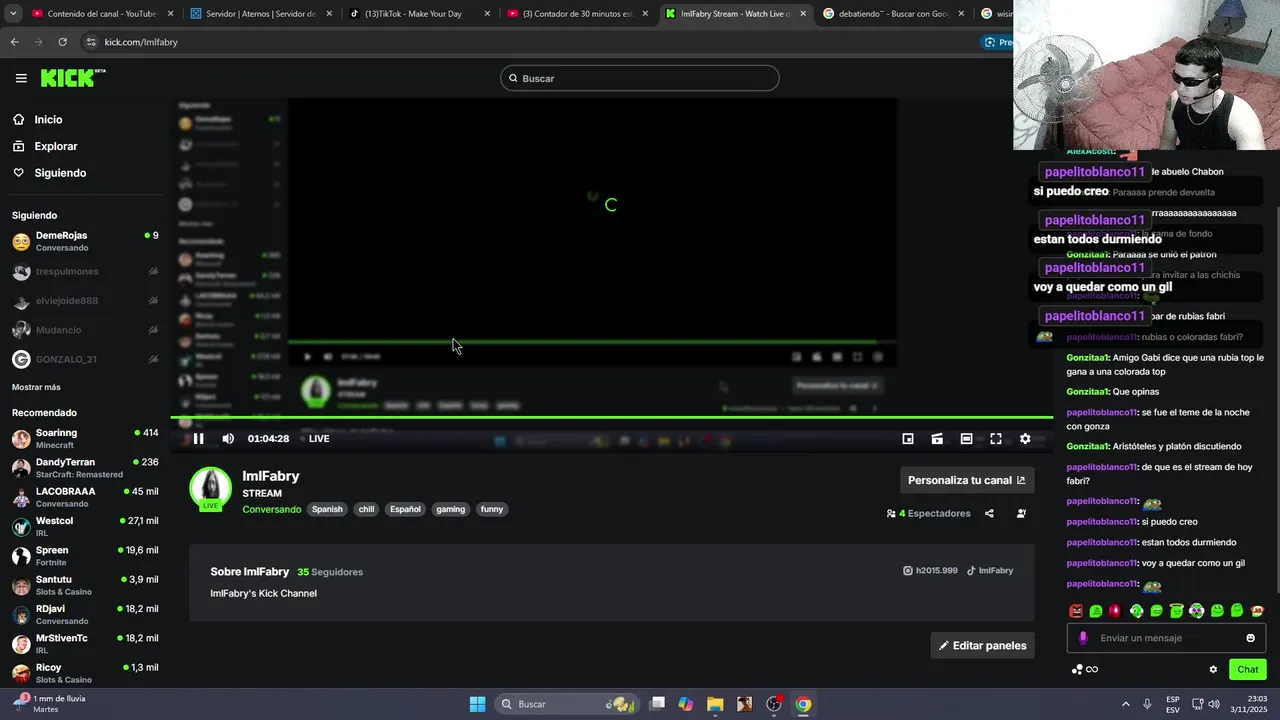
Task: Enter fullscreen in stream player
Action: 996,438
